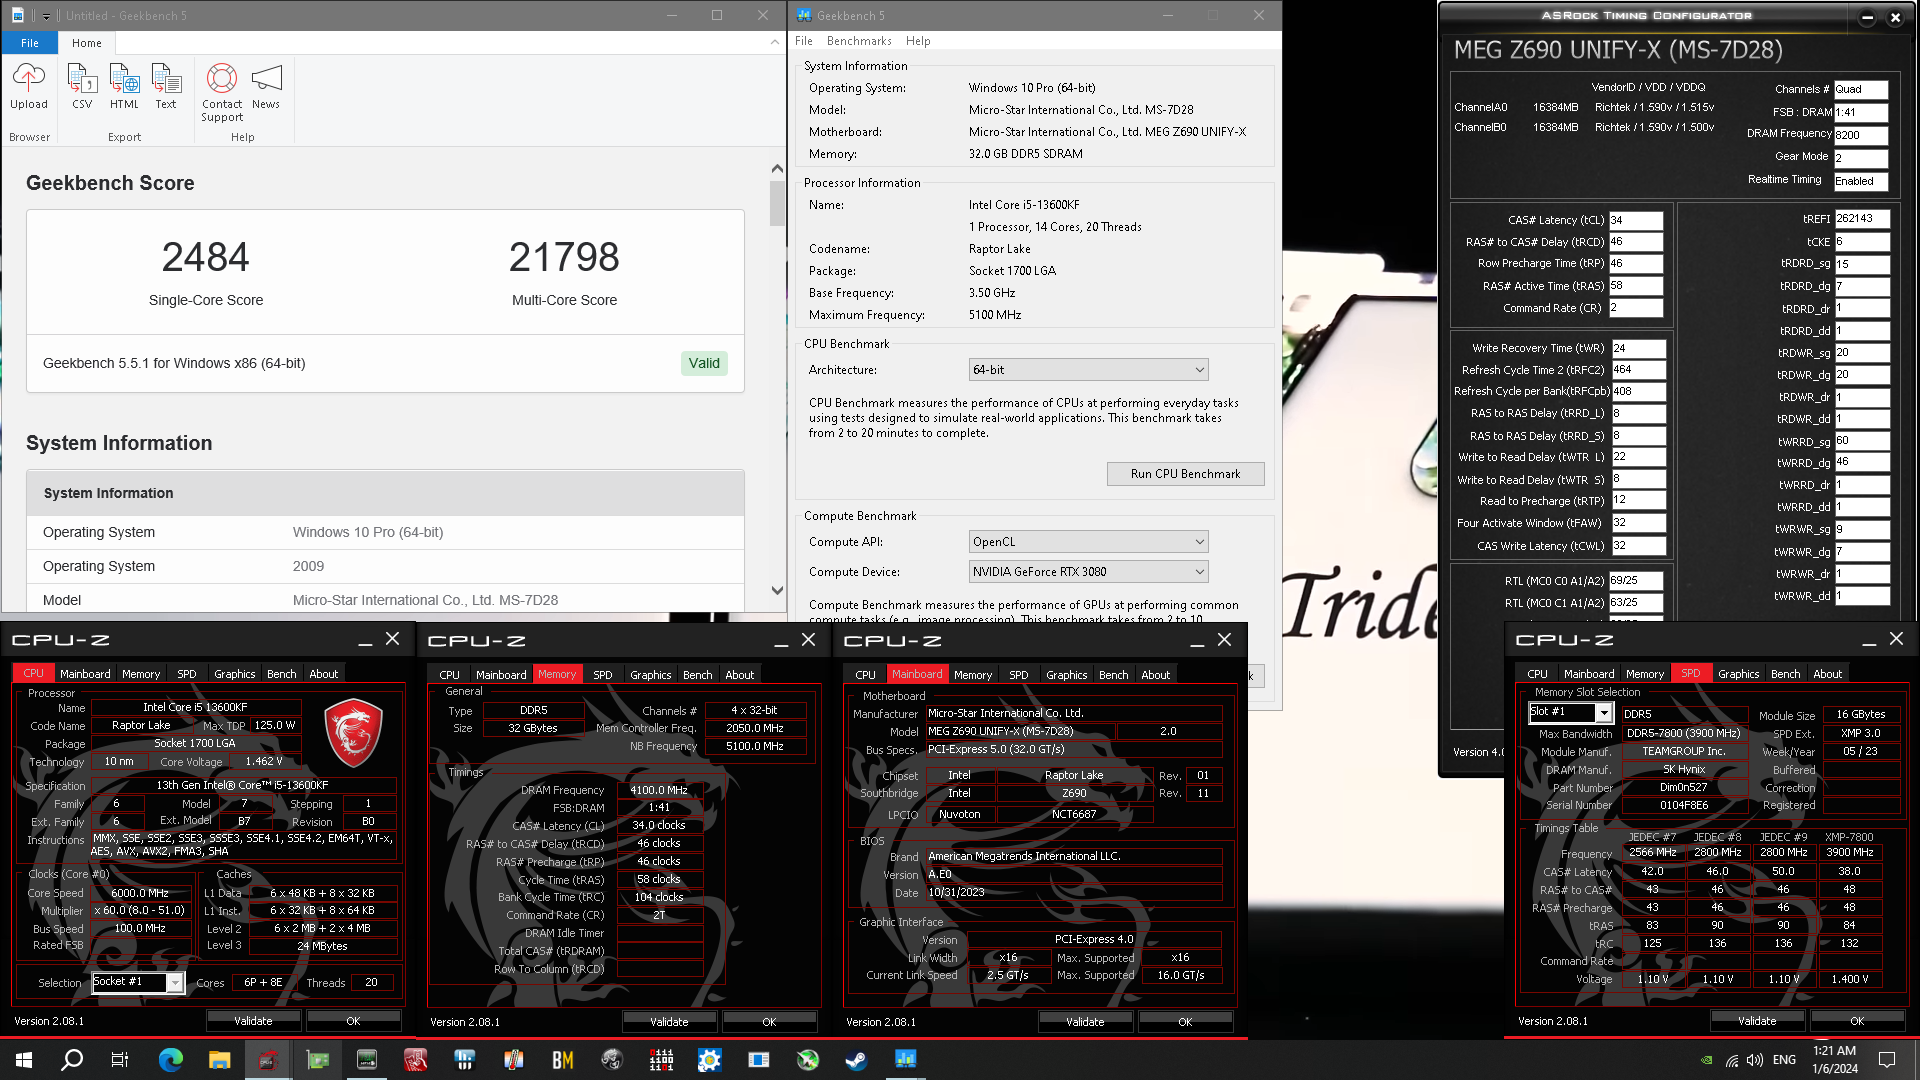1920x1080 pixels.
Task: Select the CPU-Z taskbar icon
Action: tap(268, 1060)
